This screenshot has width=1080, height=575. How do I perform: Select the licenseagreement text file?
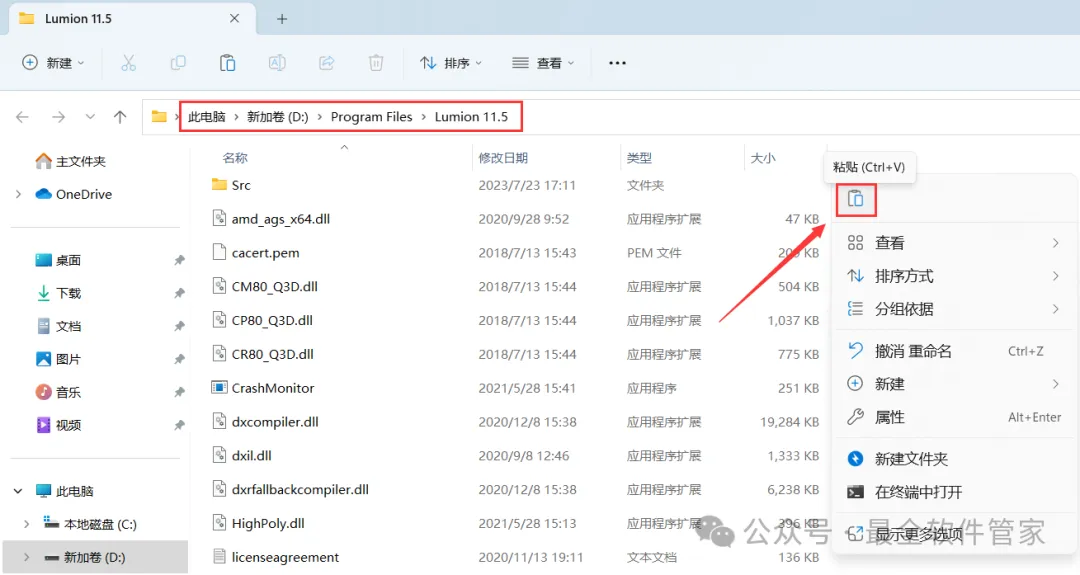(x=515, y=557)
